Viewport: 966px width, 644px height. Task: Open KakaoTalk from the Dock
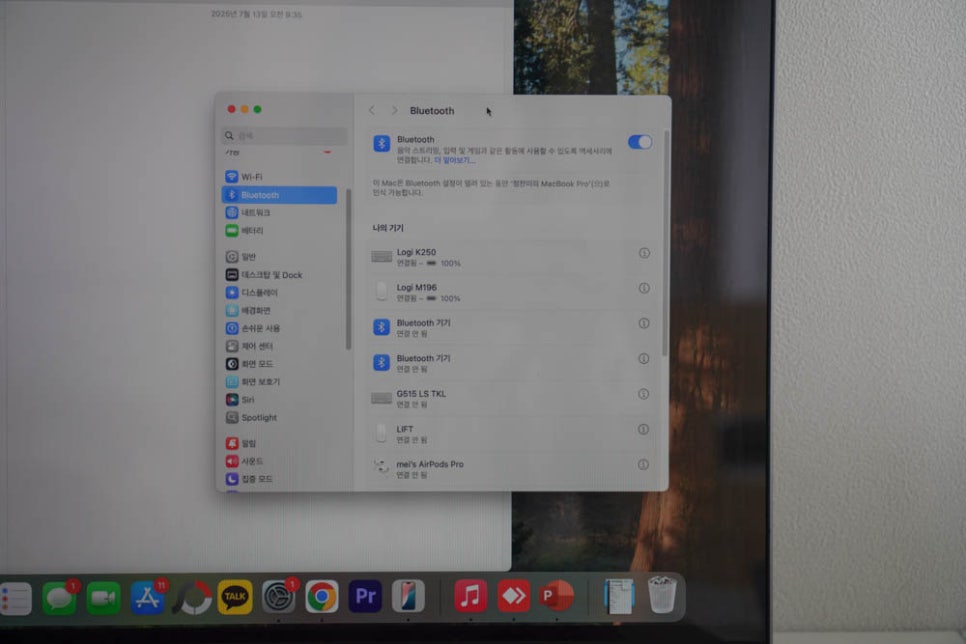coord(235,597)
